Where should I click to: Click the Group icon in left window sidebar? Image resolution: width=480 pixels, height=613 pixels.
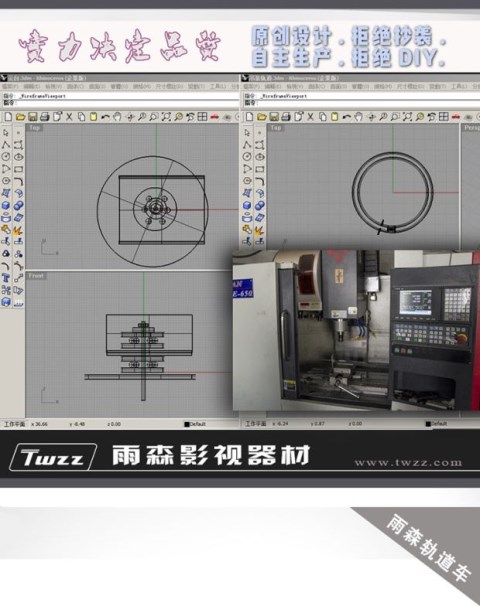6,254
